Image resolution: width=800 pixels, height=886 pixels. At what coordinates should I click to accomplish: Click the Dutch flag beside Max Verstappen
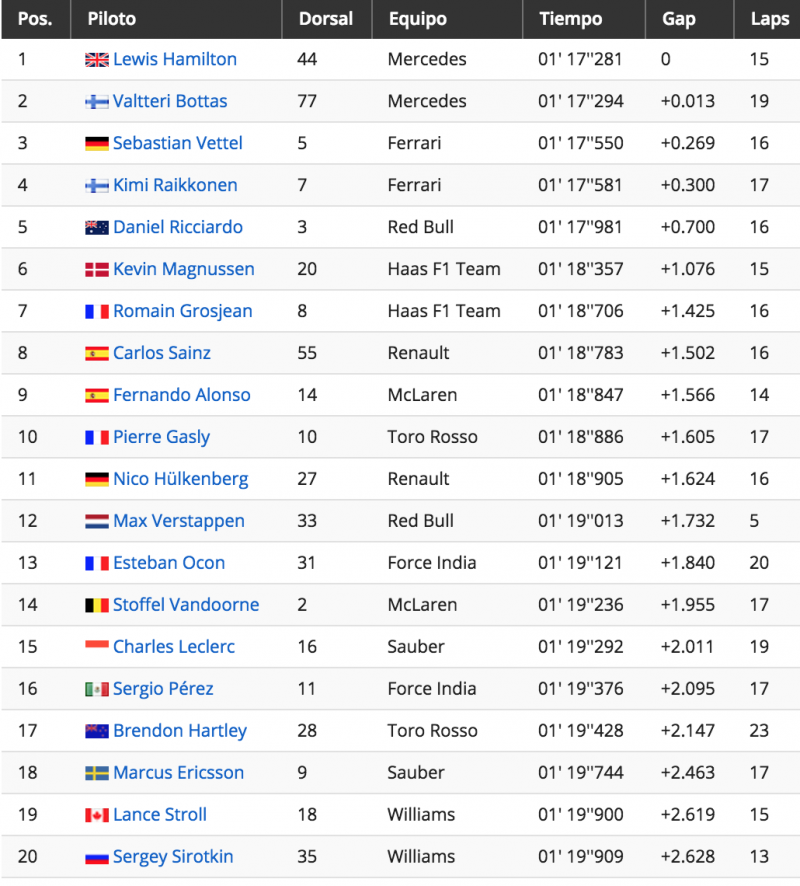[x=97, y=522]
